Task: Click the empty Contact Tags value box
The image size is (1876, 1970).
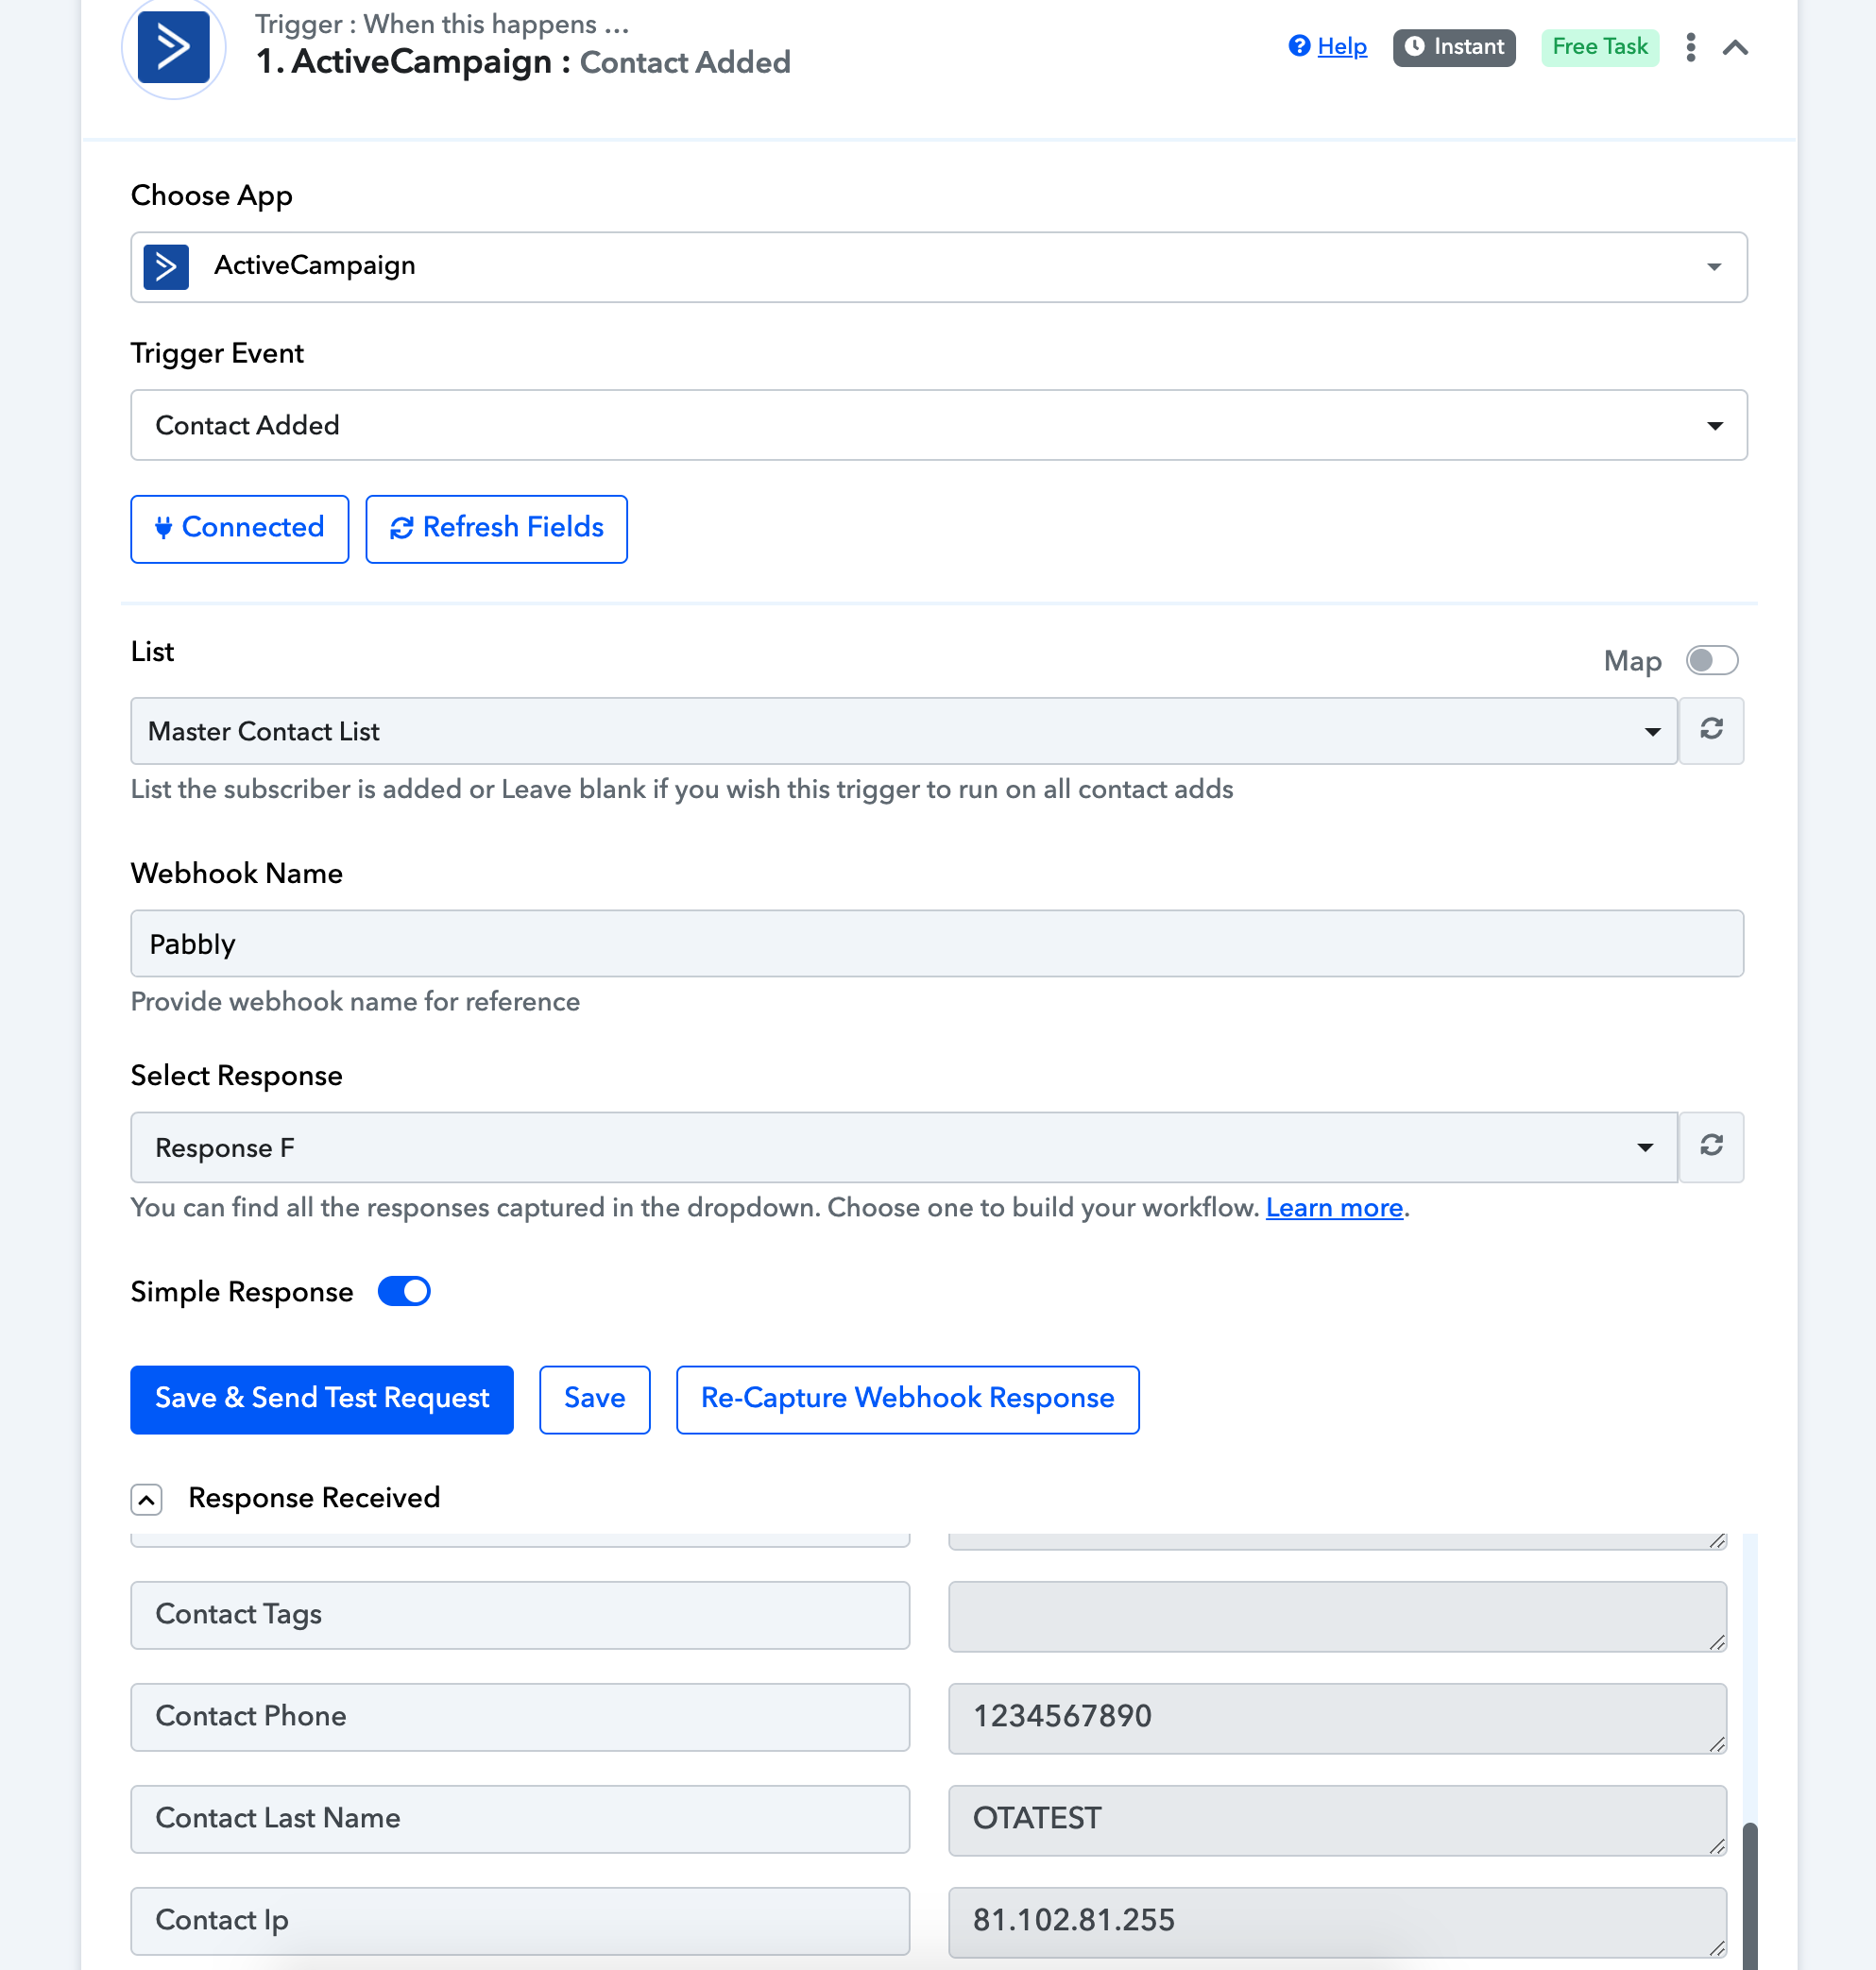Action: point(1337,1616)
